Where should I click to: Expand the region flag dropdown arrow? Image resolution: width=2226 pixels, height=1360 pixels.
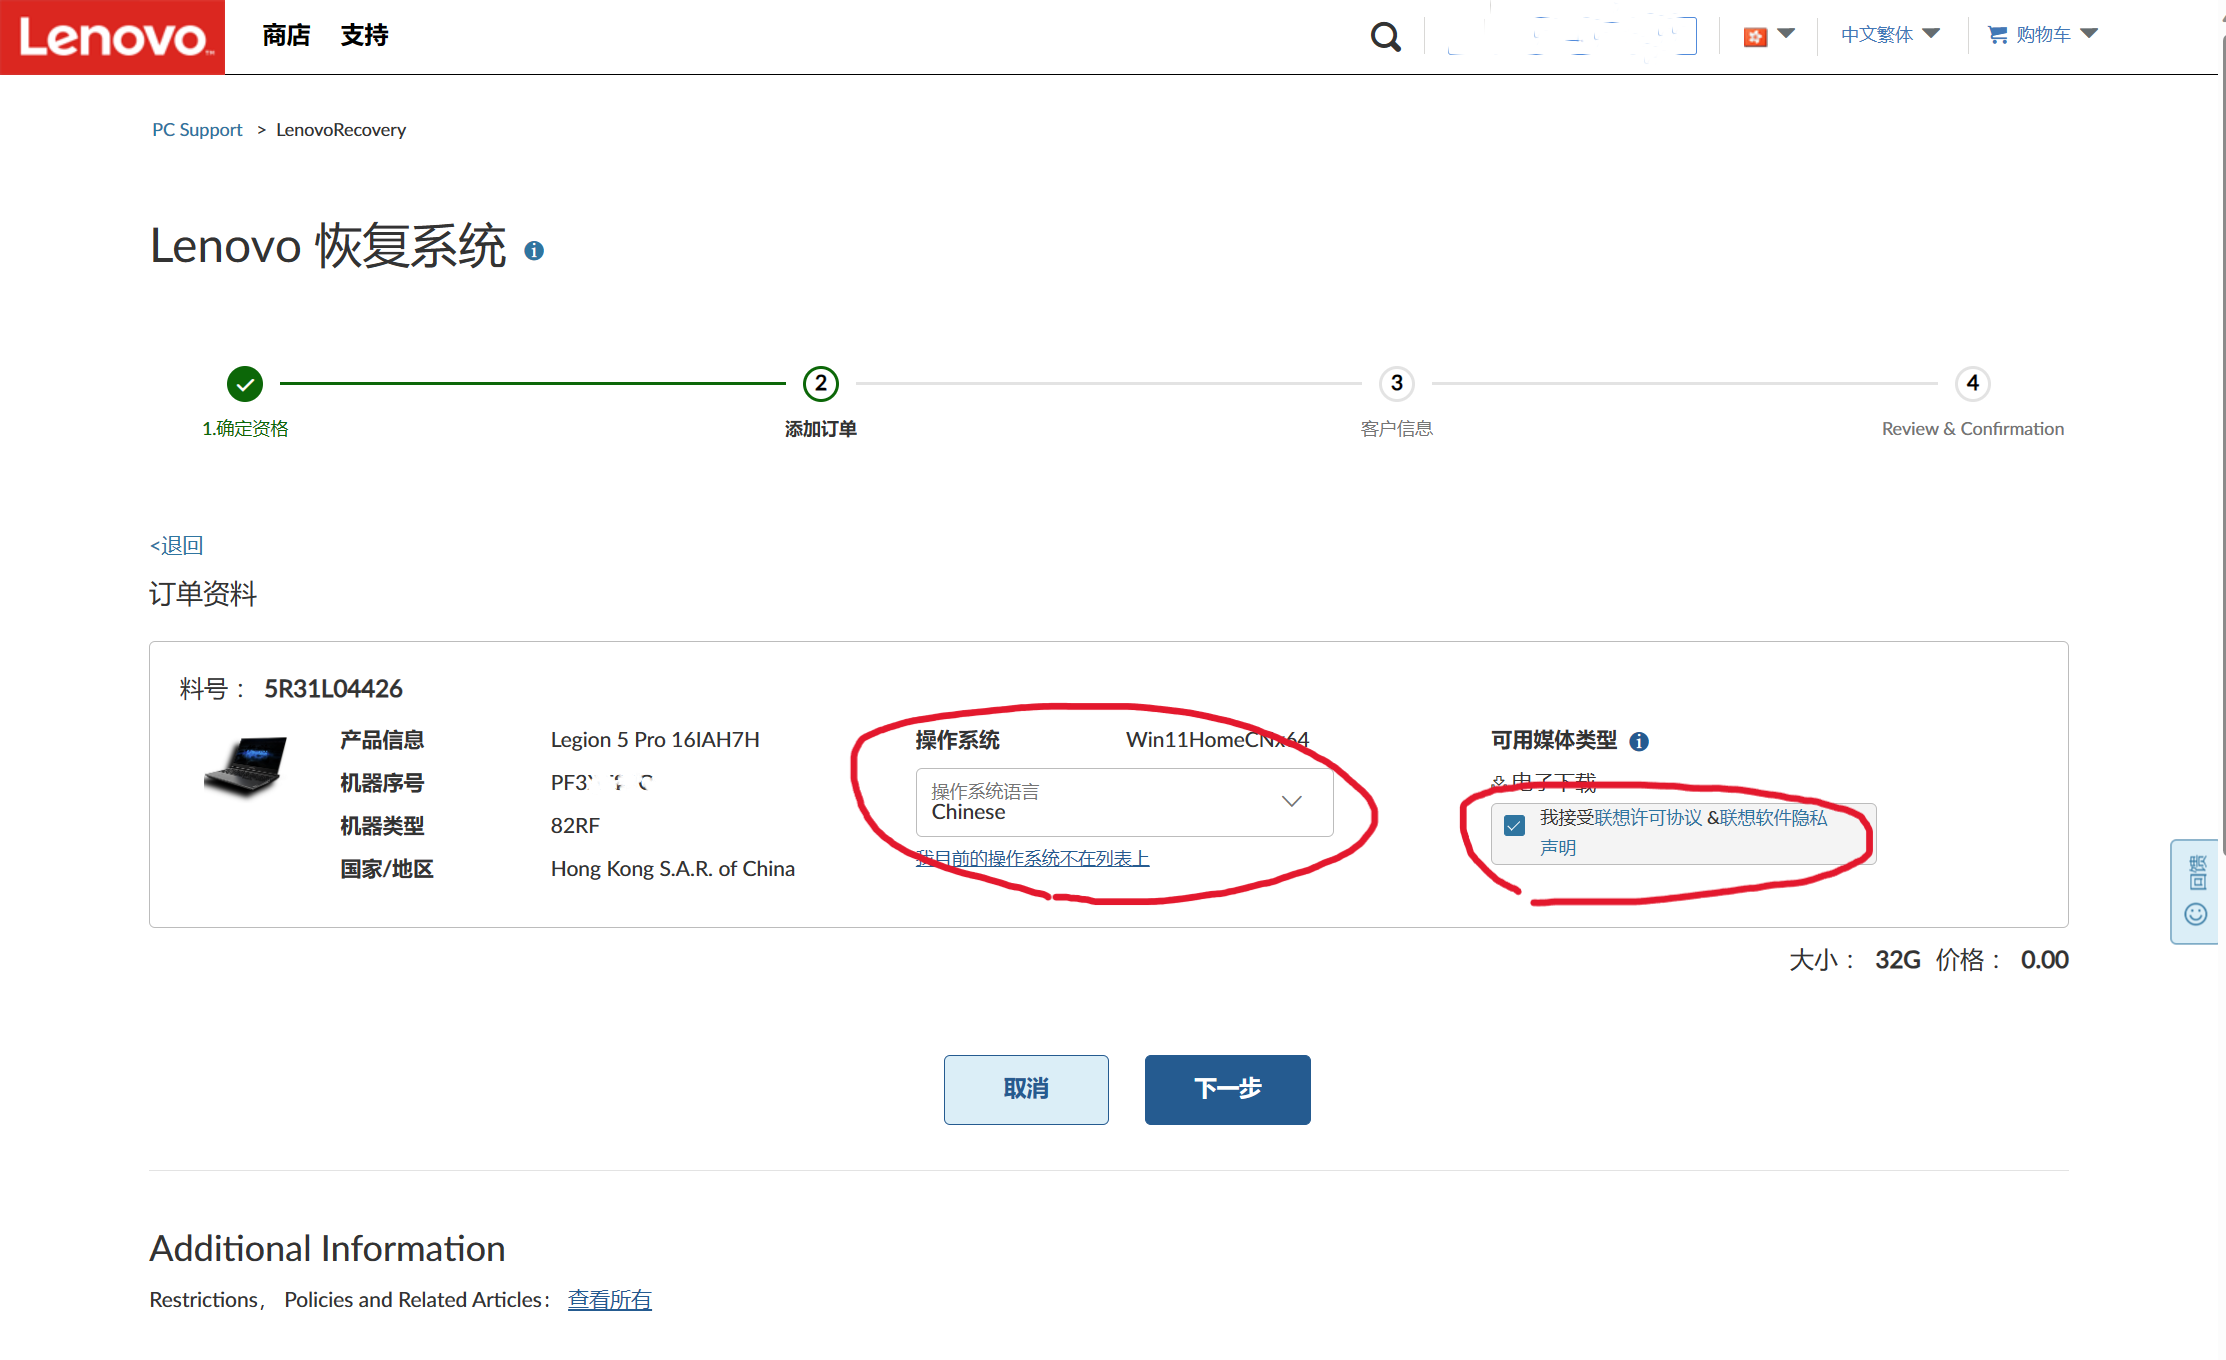(x=1786, y=34)
